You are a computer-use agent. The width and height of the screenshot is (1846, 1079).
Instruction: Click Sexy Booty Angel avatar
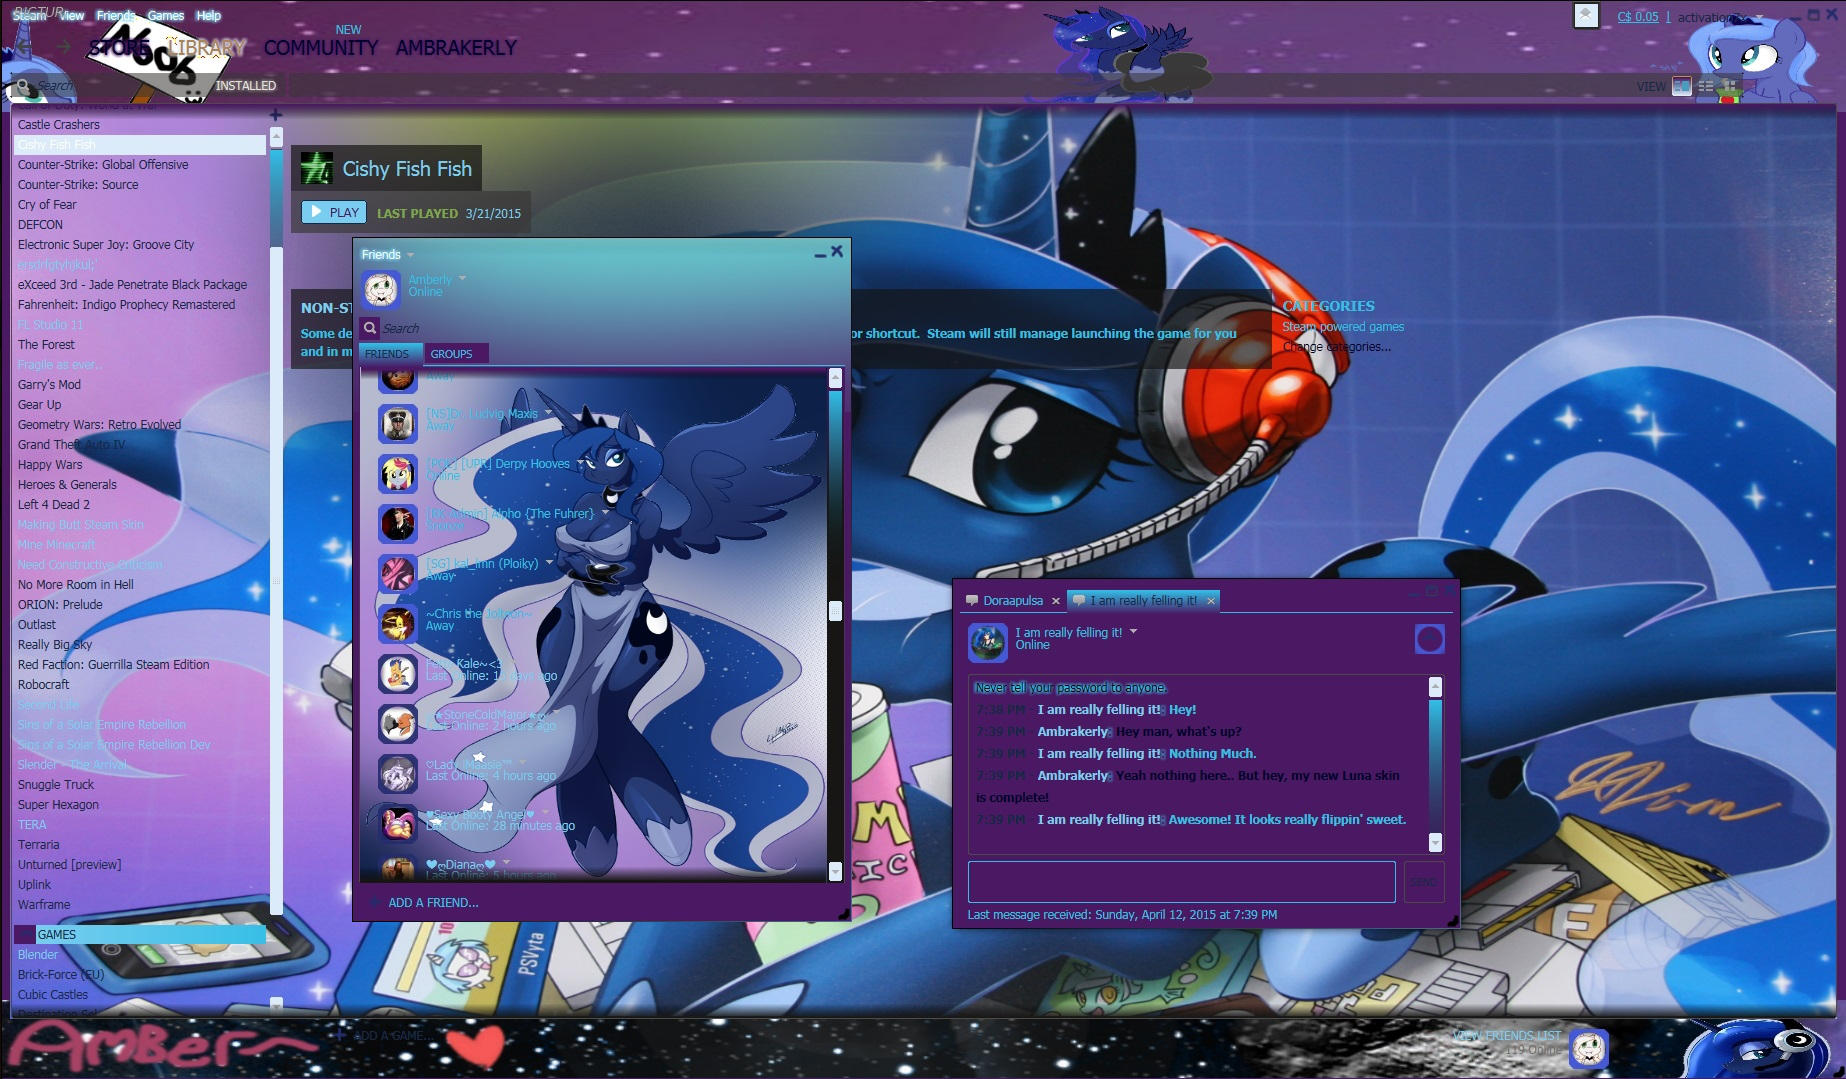coord(397,823)
